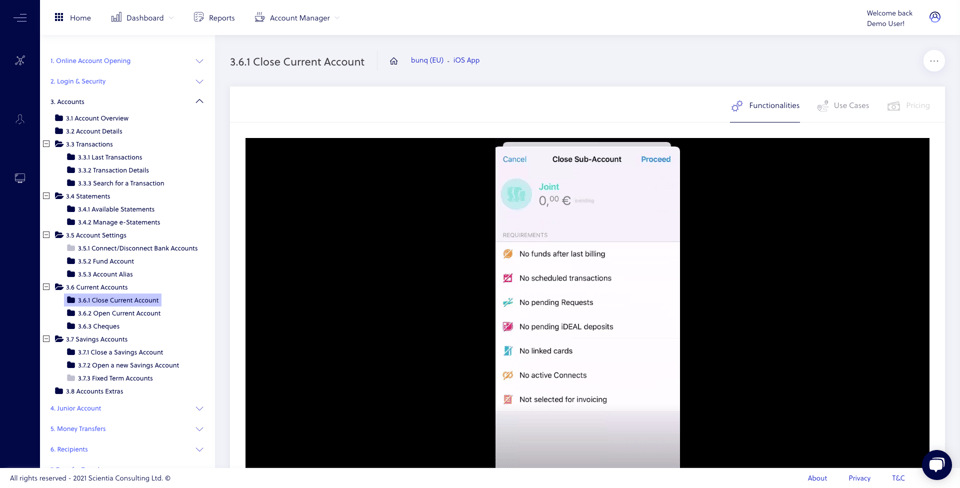Open the Account Manager dropdown menu
Screen dimensions: 960x488
point(297,18)
